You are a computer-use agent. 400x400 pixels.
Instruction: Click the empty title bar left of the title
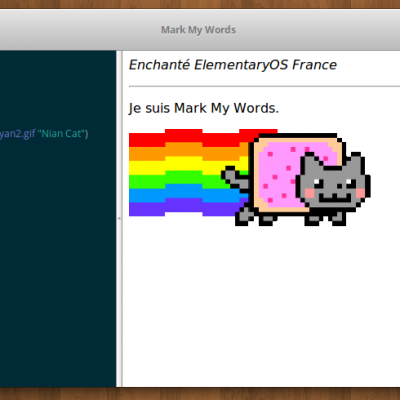(80, 30)
